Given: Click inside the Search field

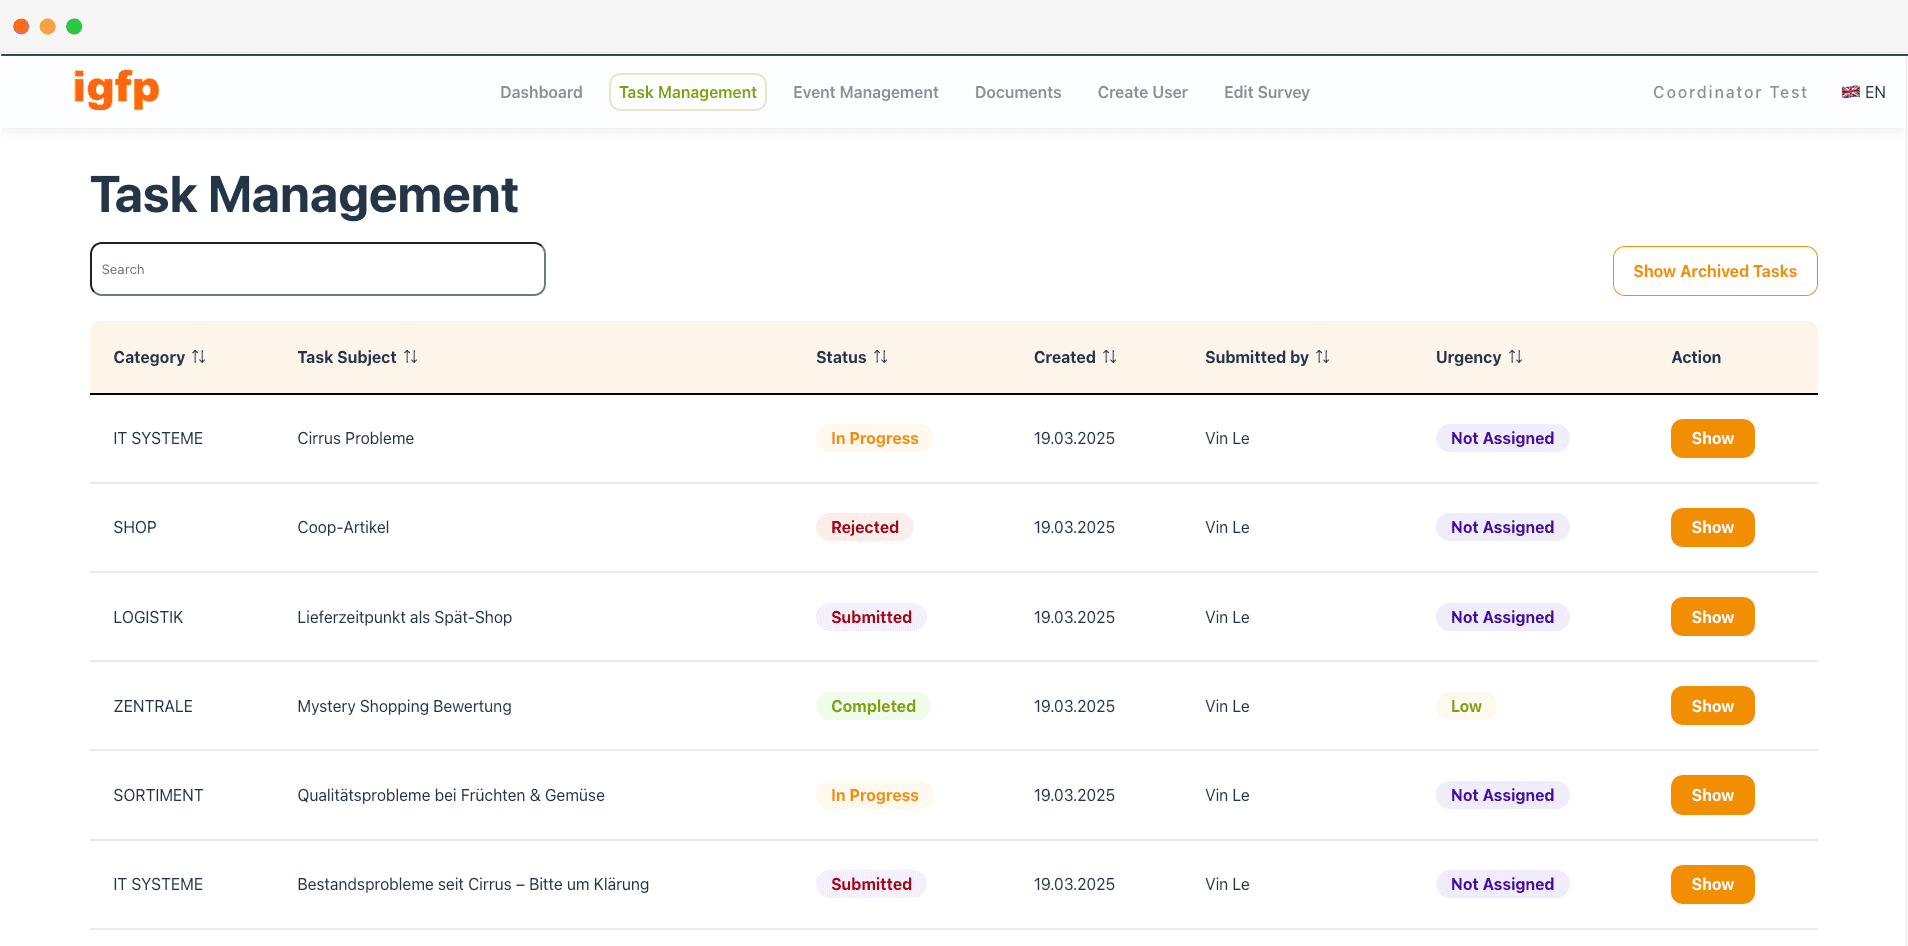Looking at the screenshot, I should coord(317,268).
